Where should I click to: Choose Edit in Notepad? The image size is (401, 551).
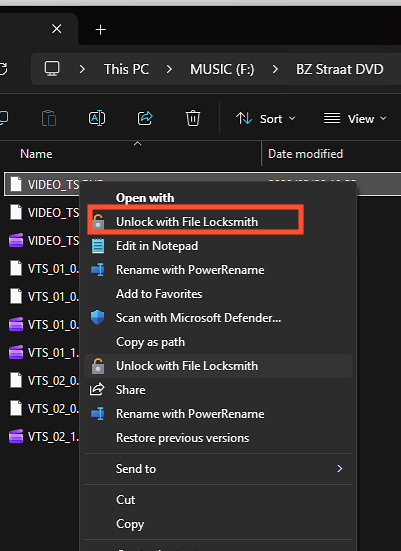[x=218, y=246]
